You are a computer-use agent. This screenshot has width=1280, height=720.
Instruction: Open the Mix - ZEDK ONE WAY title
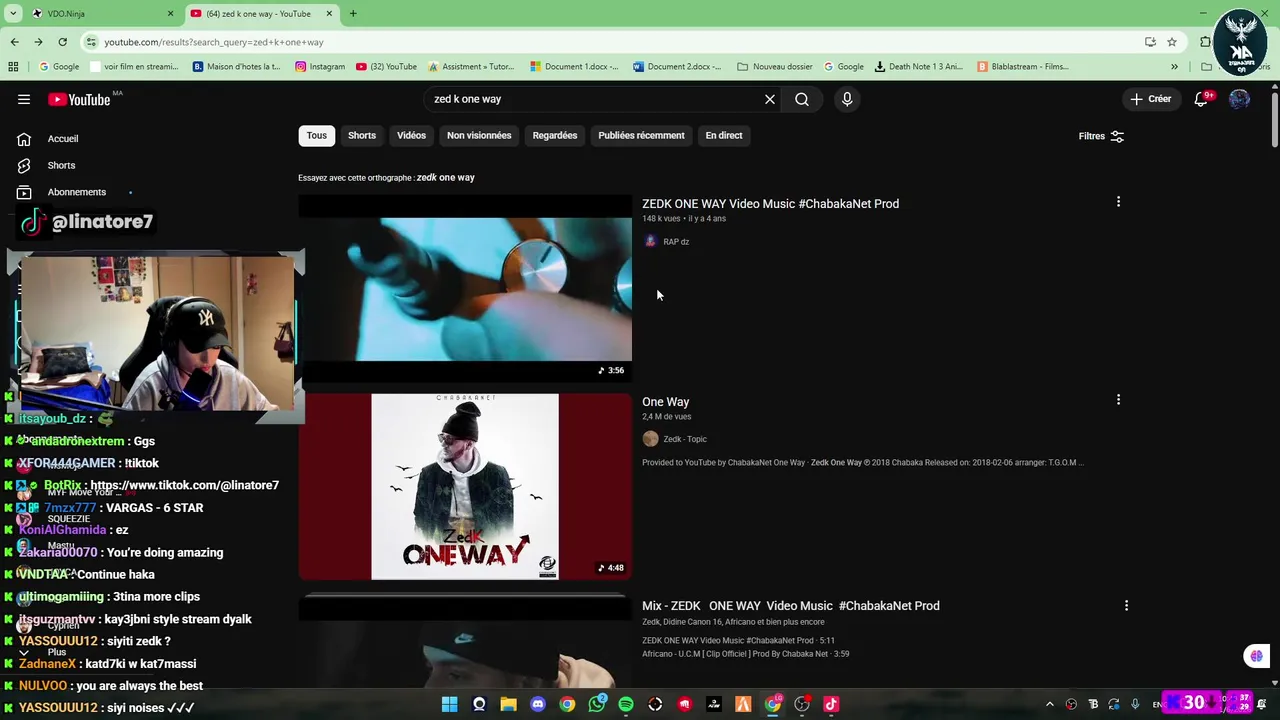point(790,605)
